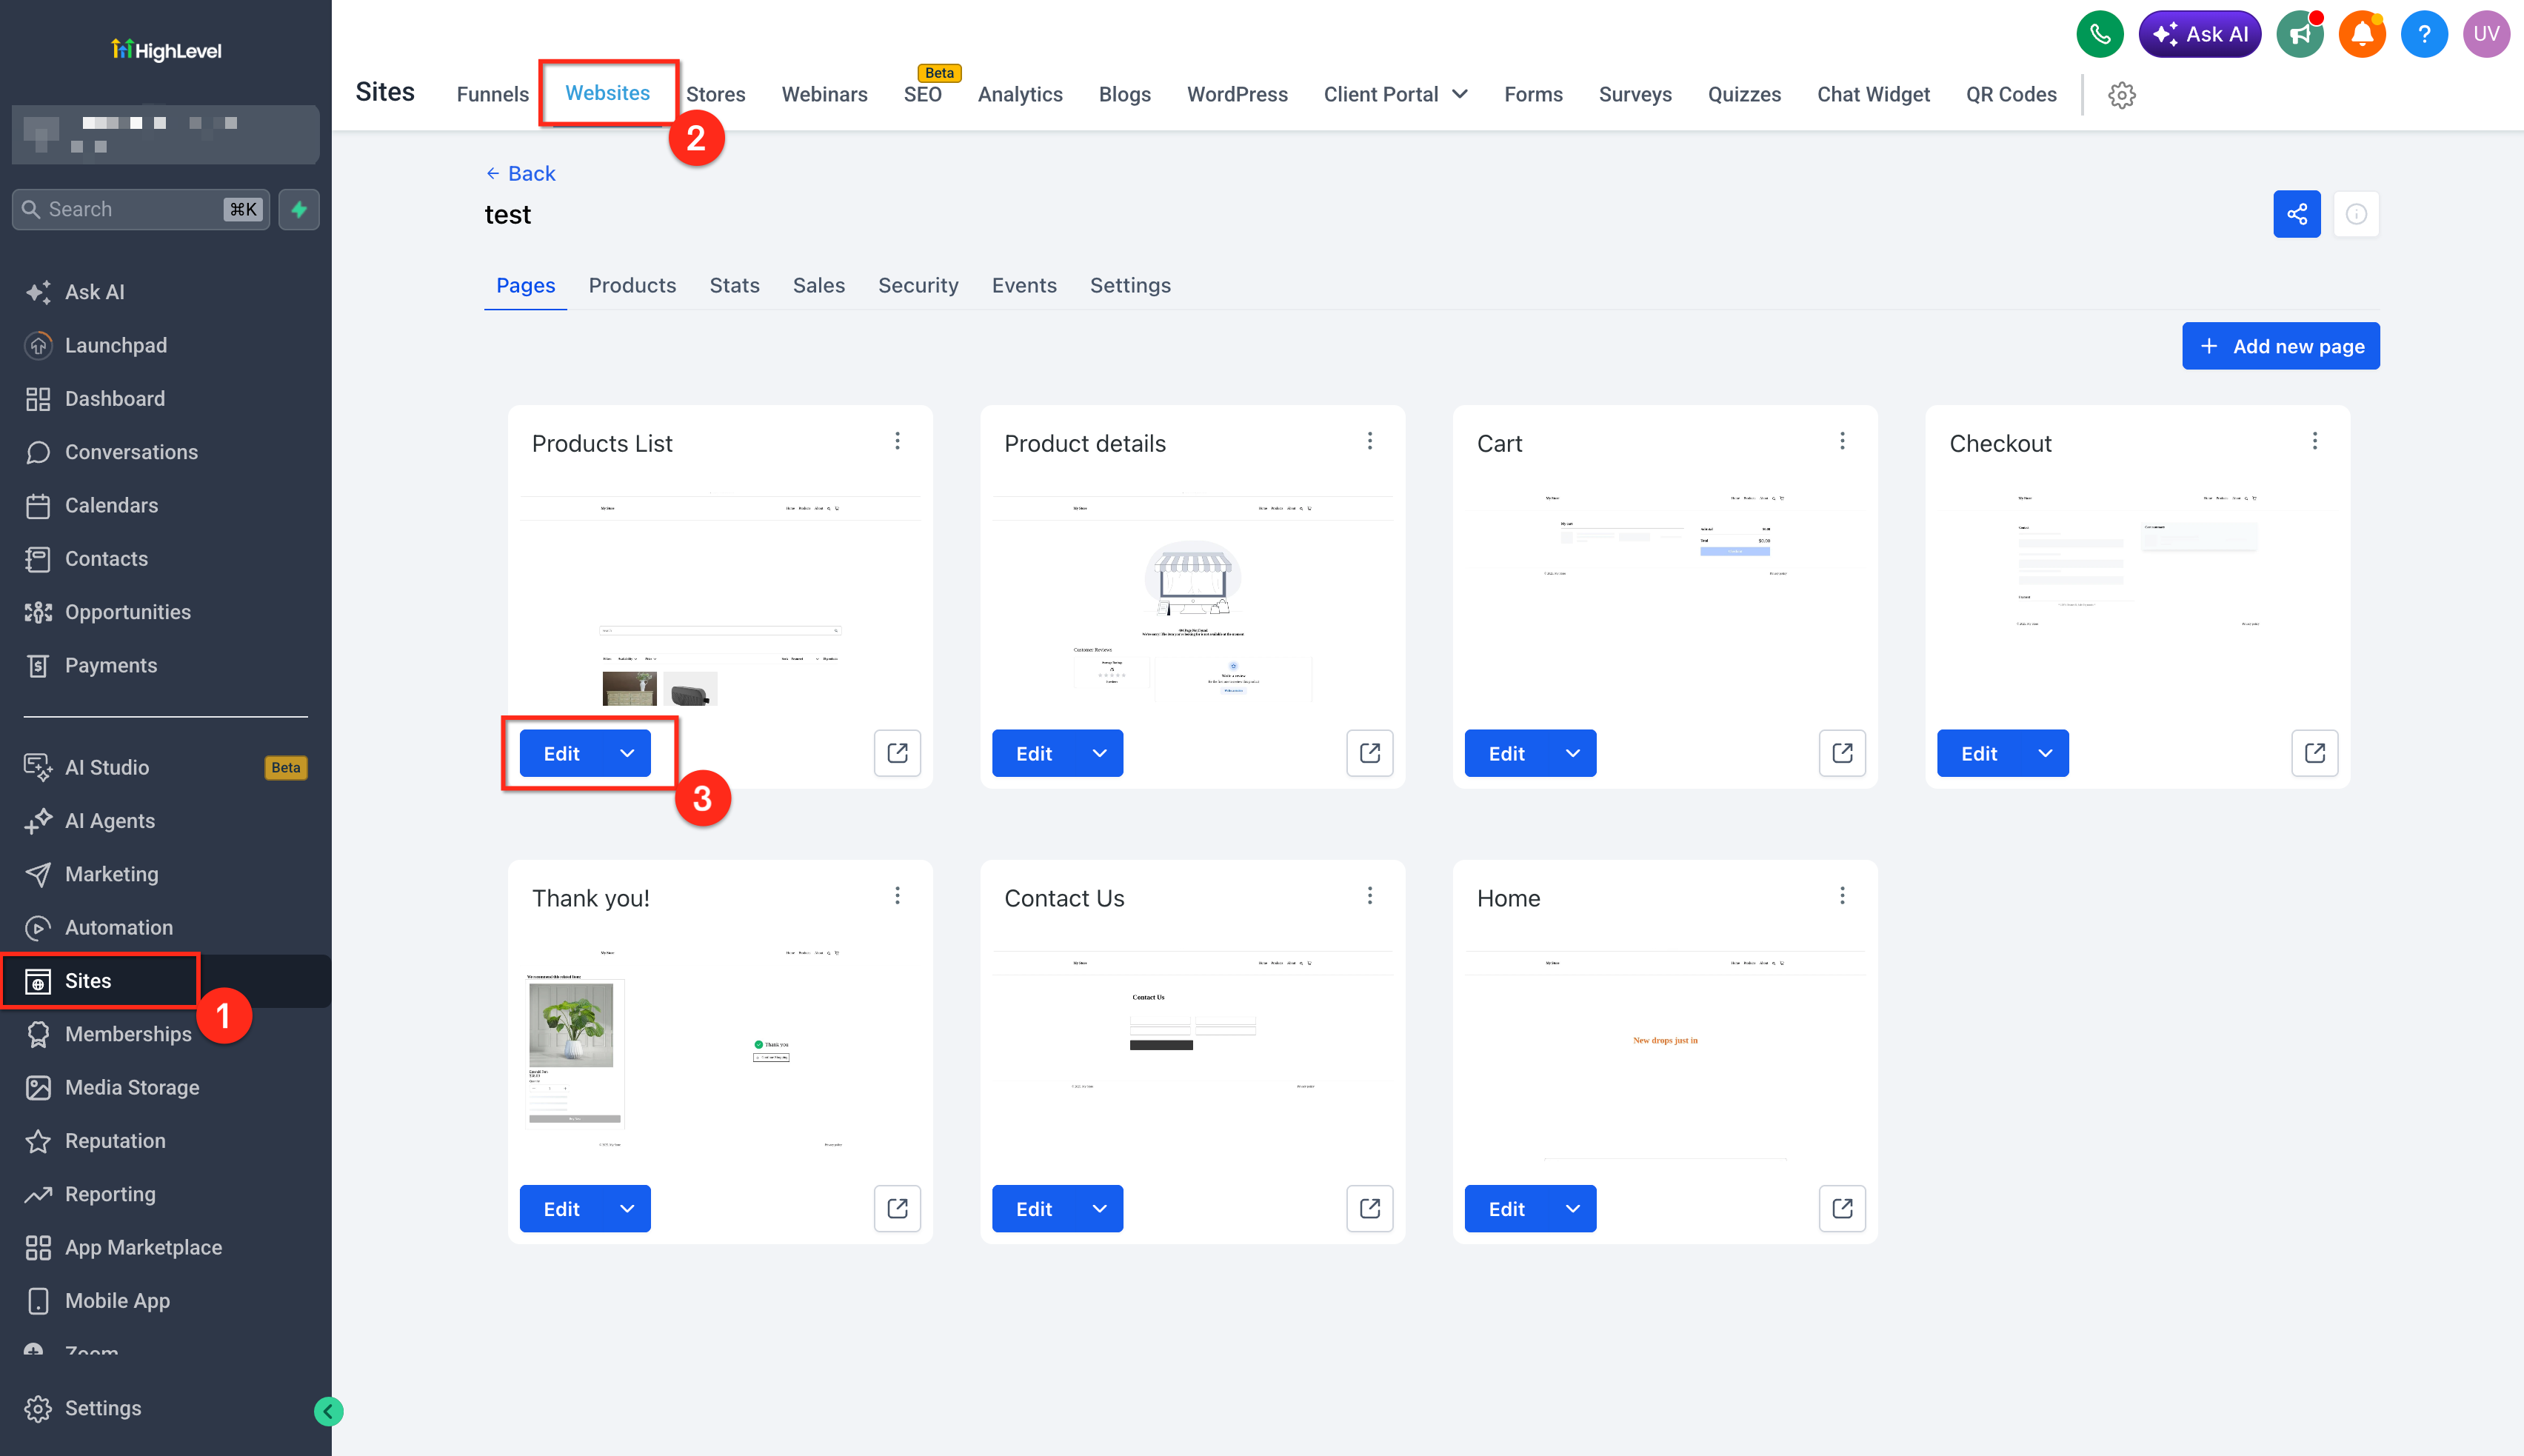Viewport: 2524px width, 1456px height.
Task: Expand the Edit dropdown arrow on Products List
Action: tap(627, 753)
